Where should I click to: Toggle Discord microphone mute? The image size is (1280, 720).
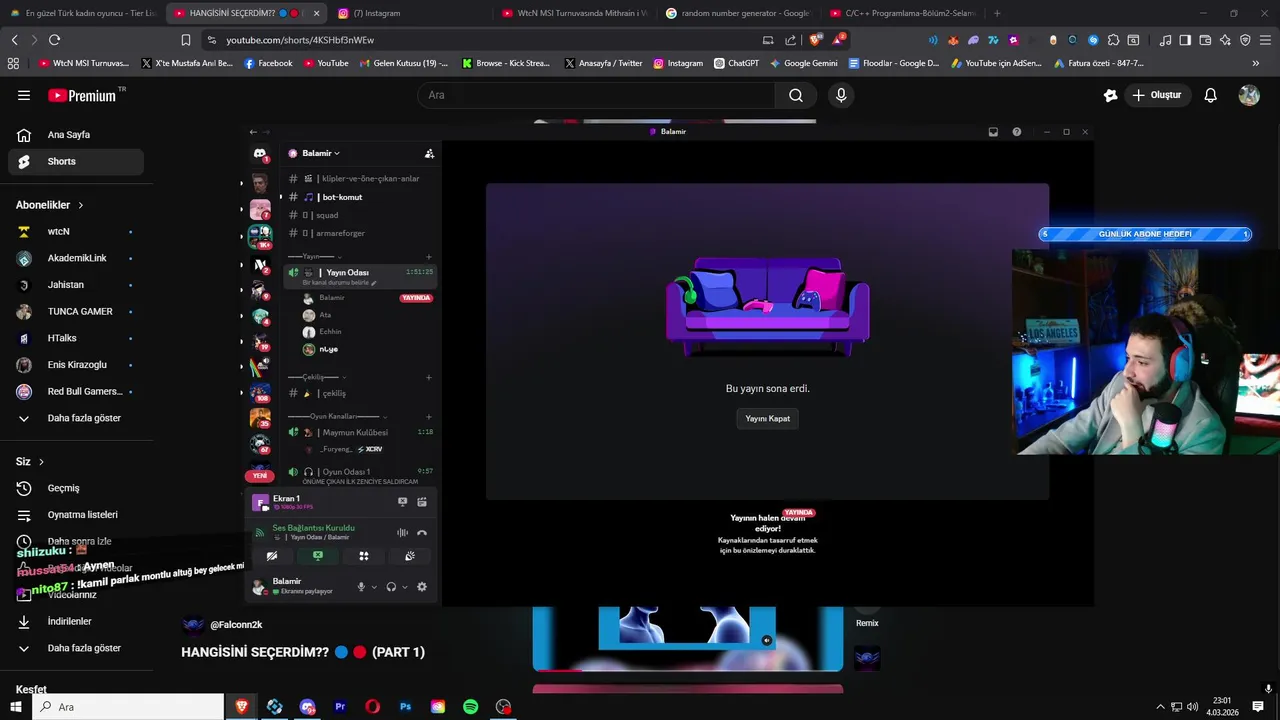coord(361,587)
